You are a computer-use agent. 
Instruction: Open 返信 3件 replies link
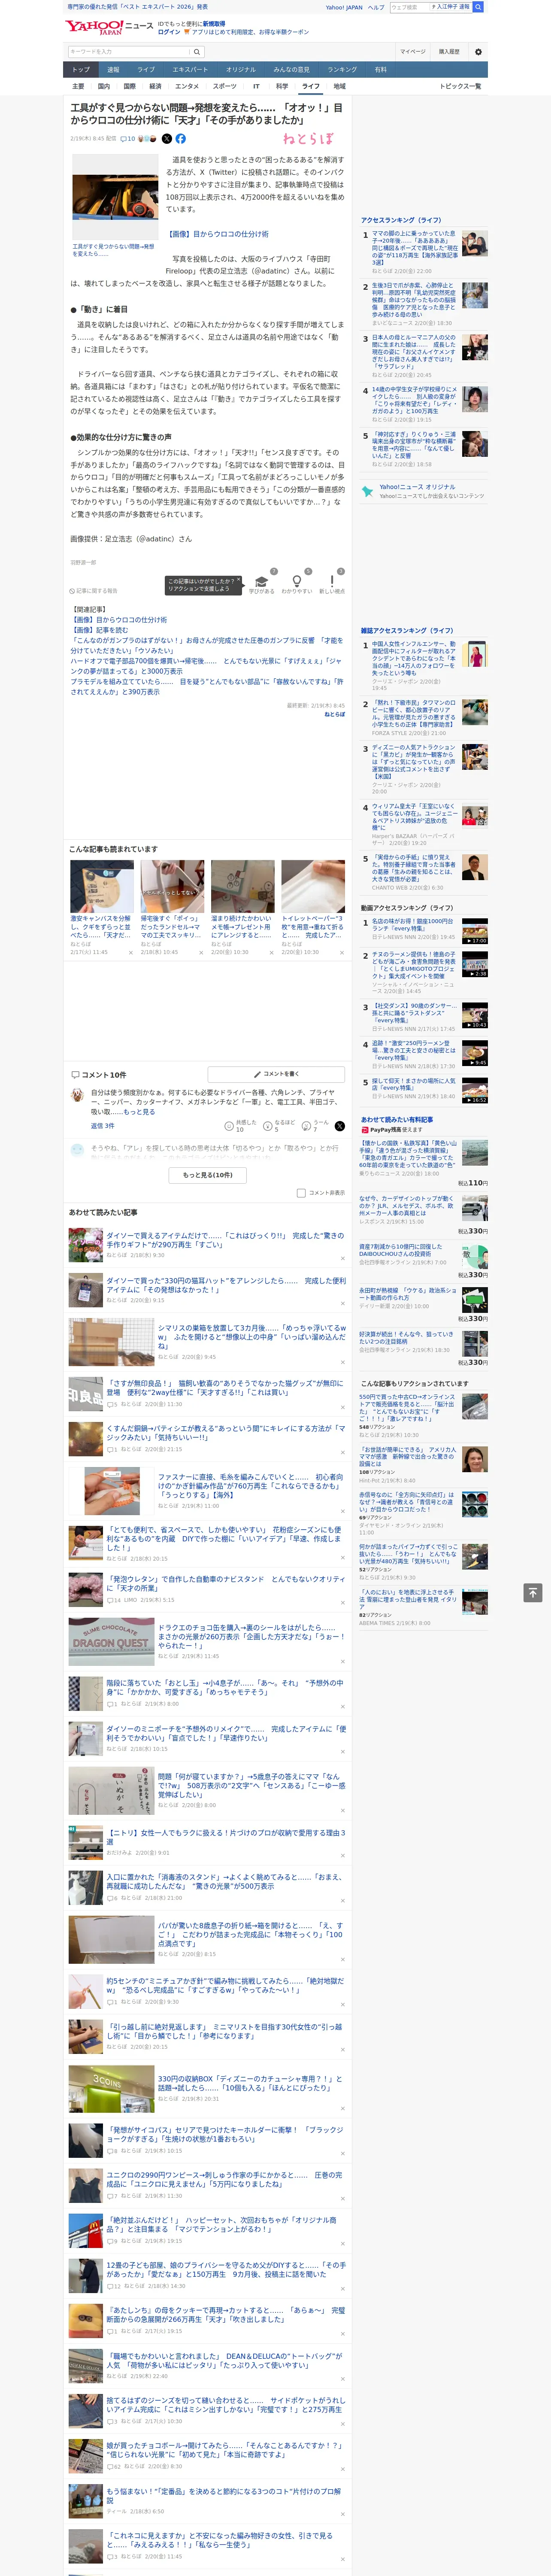(x=103, y=1126)
